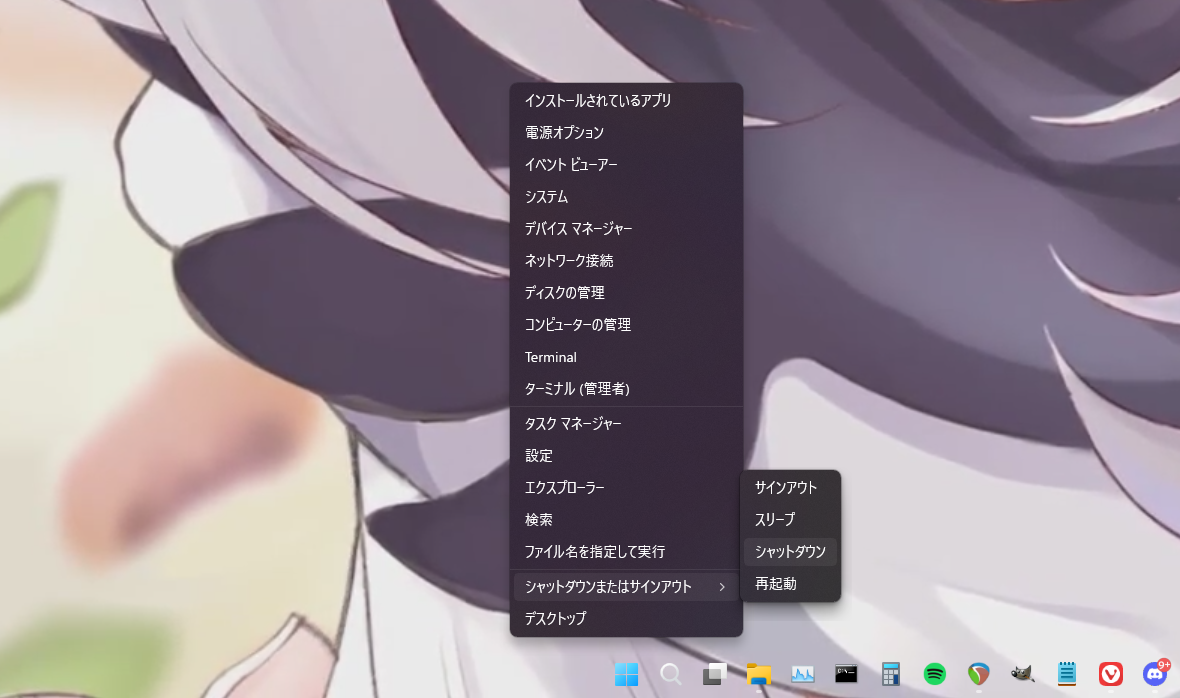Open Discord with the 9+ badge
This screenshot has width=1180, height=698.
[x=1154, y=674]
